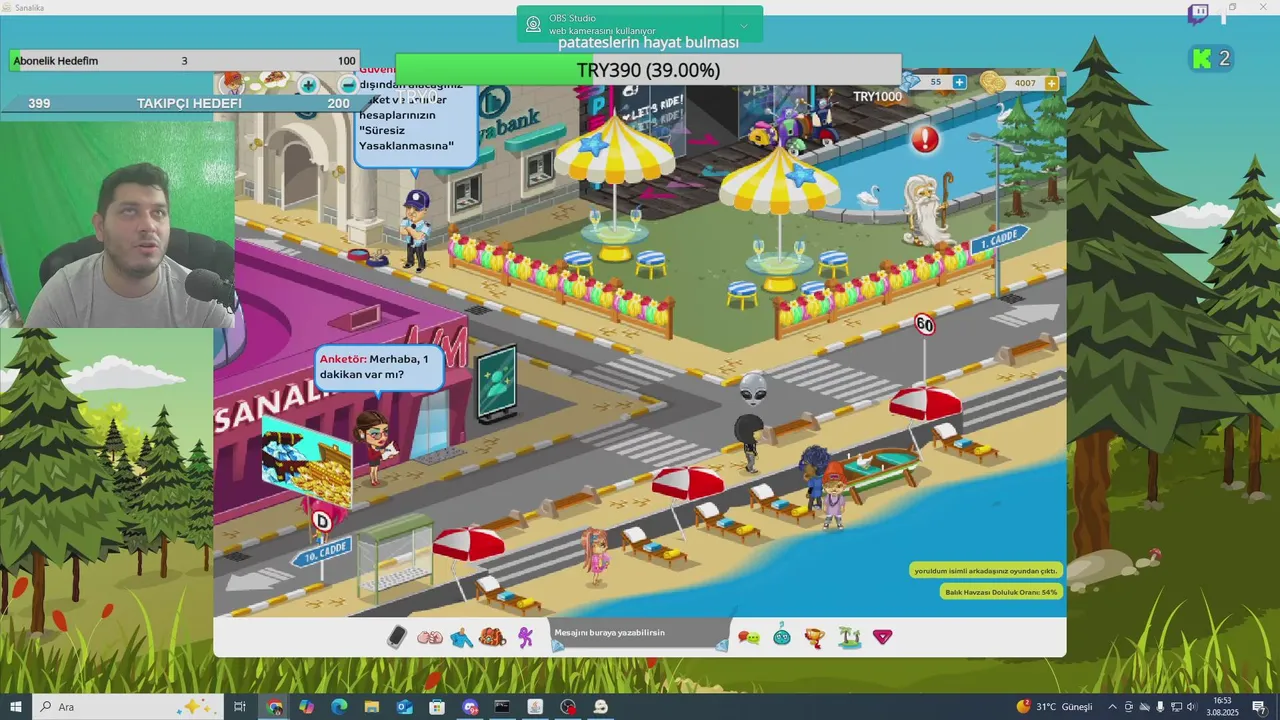The image size is (1280, 720).
Task: Click the message field in the chat bar
Action: tap(640, 634)
